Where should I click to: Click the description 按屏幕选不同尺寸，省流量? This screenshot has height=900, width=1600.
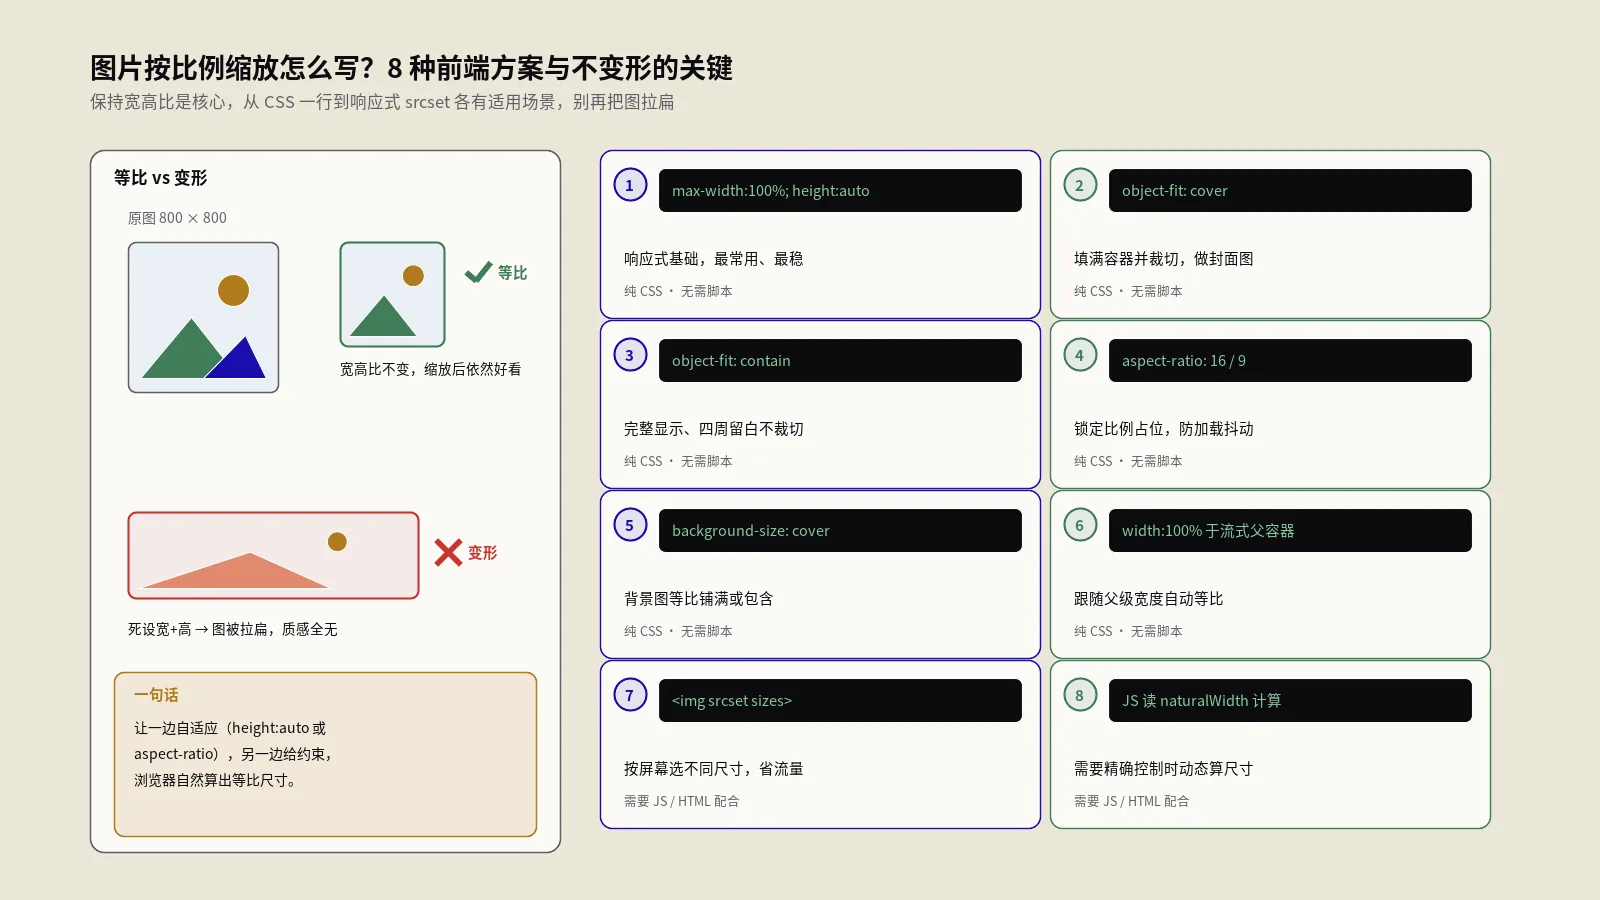713,769
